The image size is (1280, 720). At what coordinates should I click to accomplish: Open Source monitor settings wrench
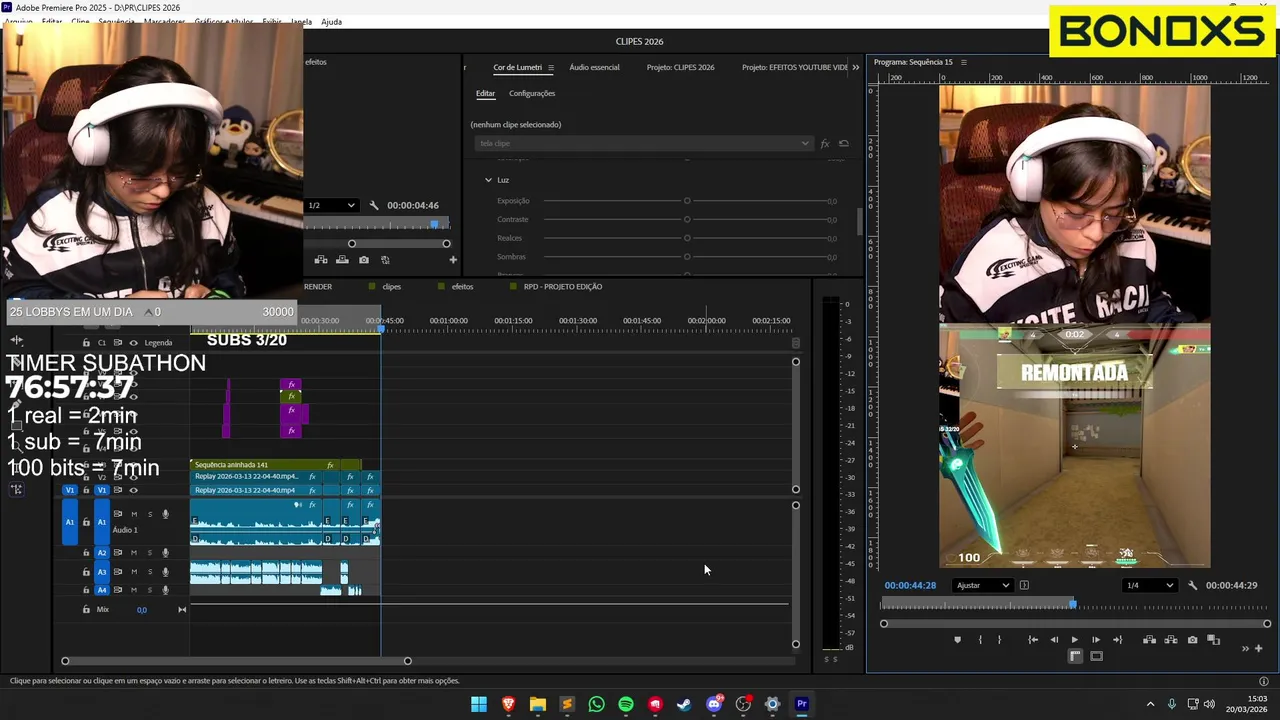pos(374,205)
